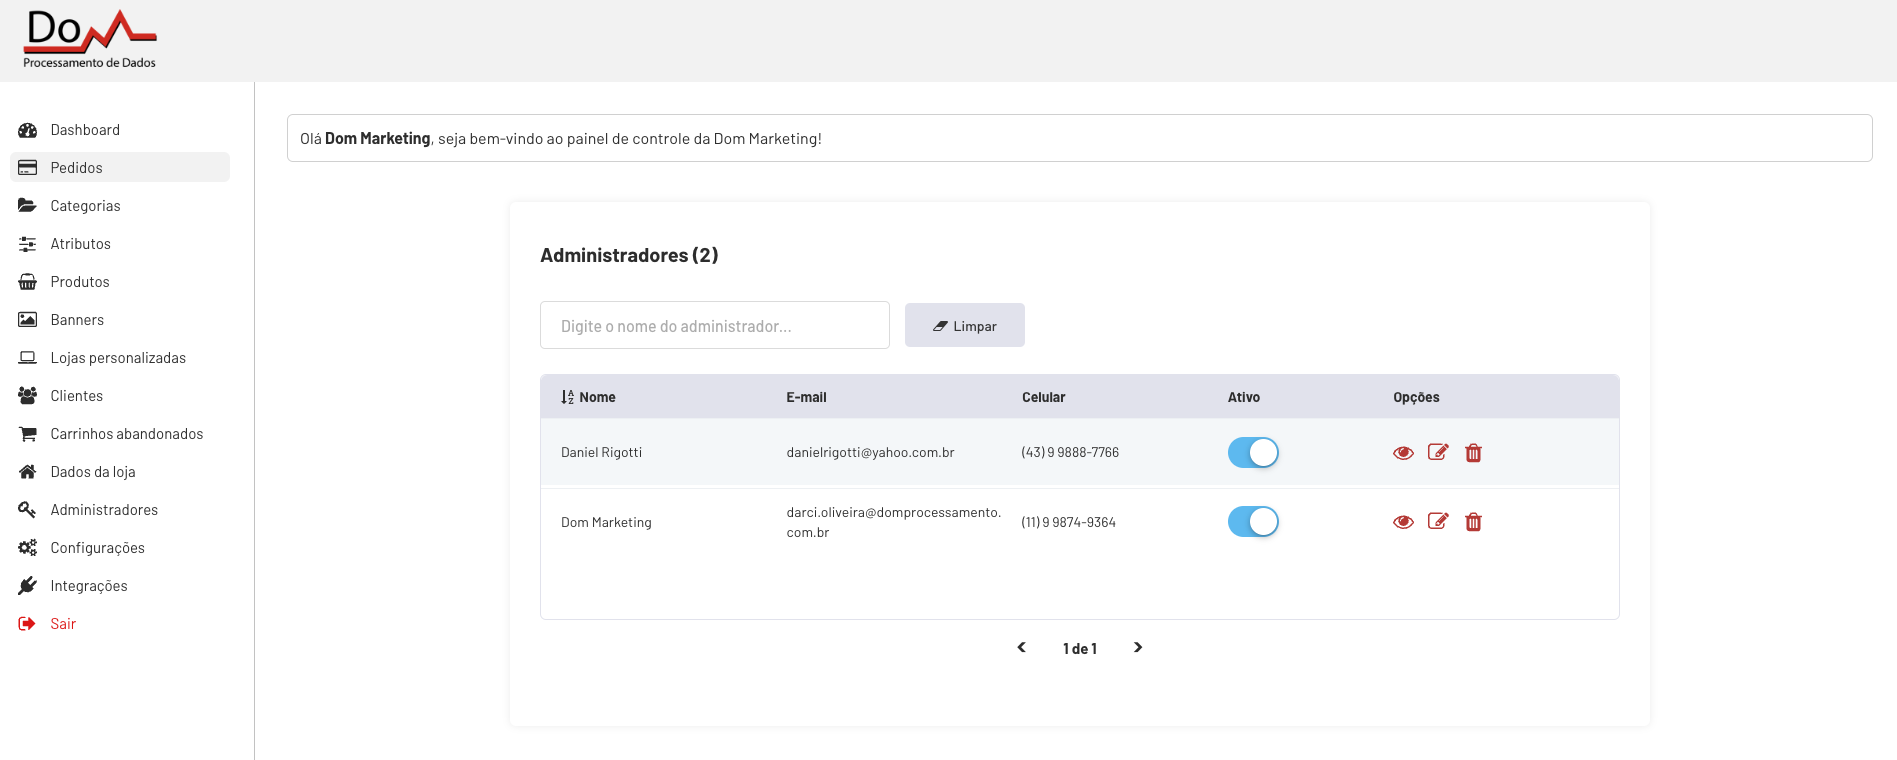This screenshot has width=1897, height=760.
Task: Click the Dashboard gauge icon in sidebar
Action: [28, 130]
